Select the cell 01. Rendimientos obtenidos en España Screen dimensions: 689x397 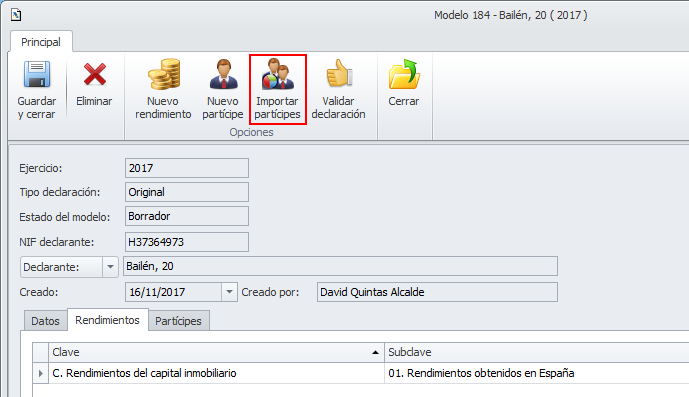coord(537,373)
